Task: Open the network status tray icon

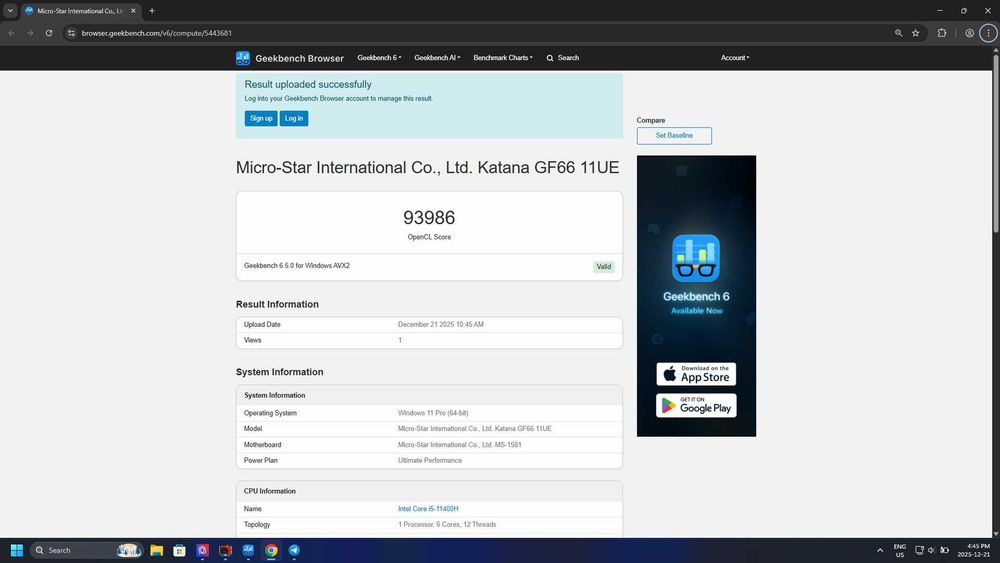Action: tap(919, 550)
